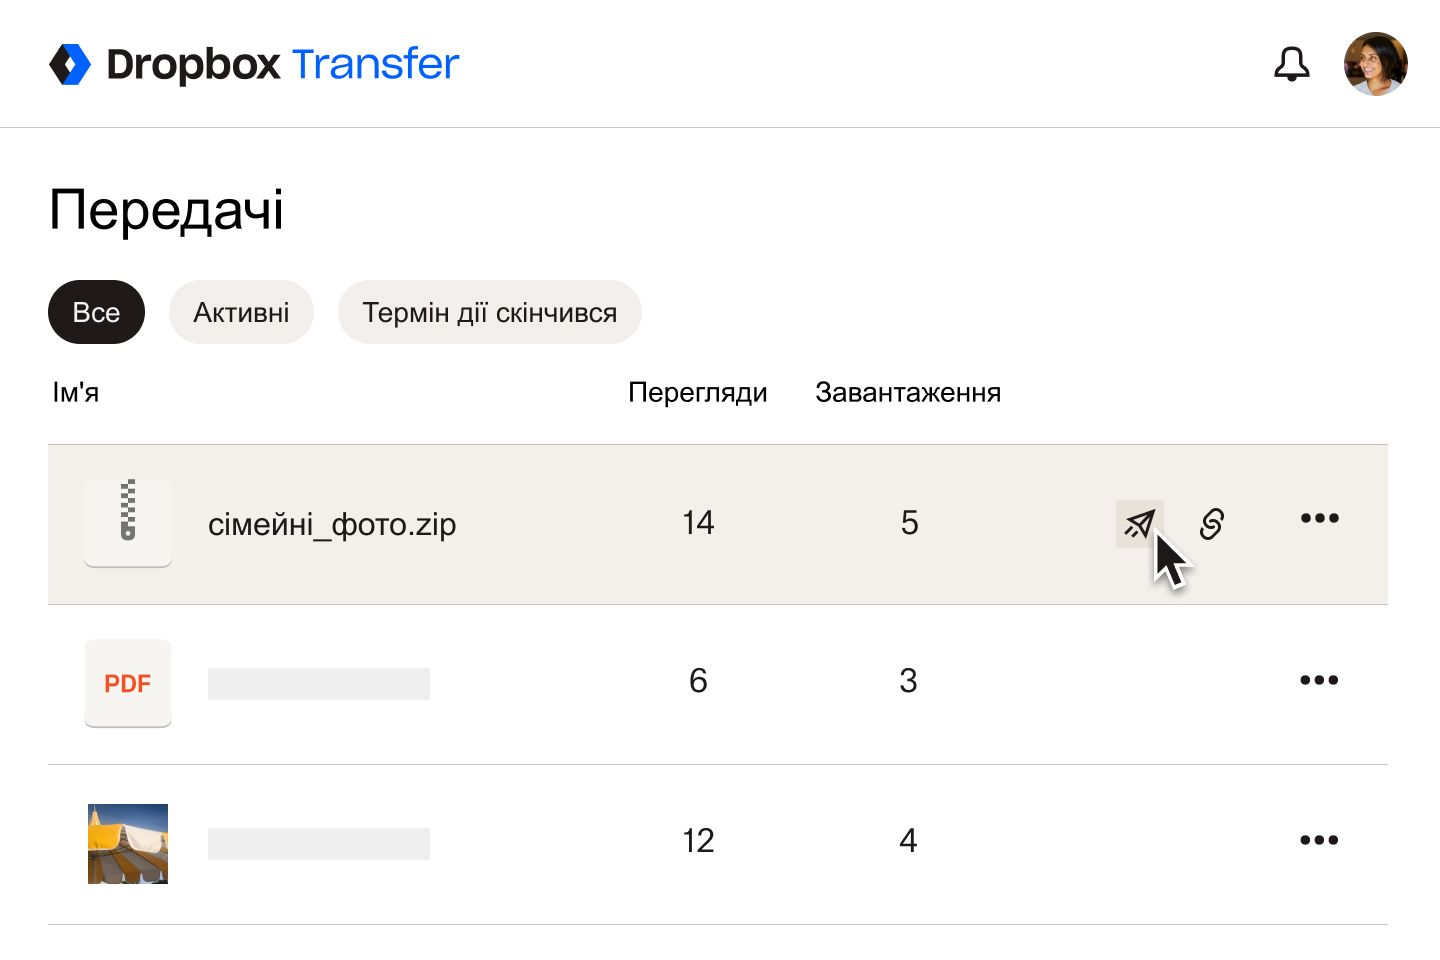Switch to the Активні filter
1440x960 pixels.
(241, 312)
